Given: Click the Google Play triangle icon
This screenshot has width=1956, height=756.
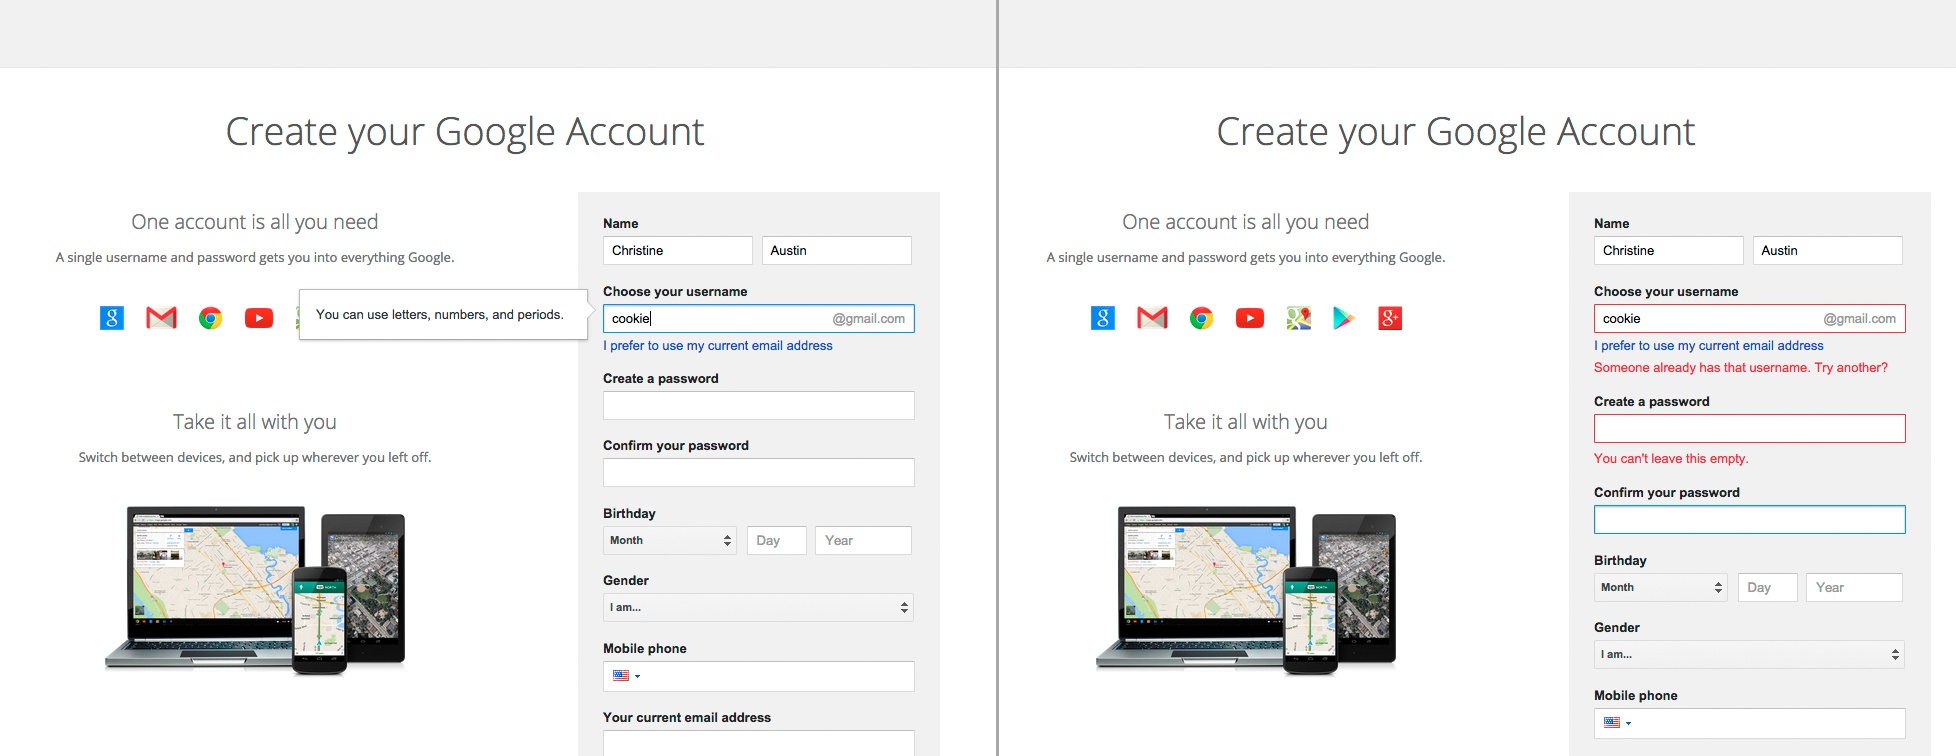Looking at the screenshot, I should [x=1344, y=318].
